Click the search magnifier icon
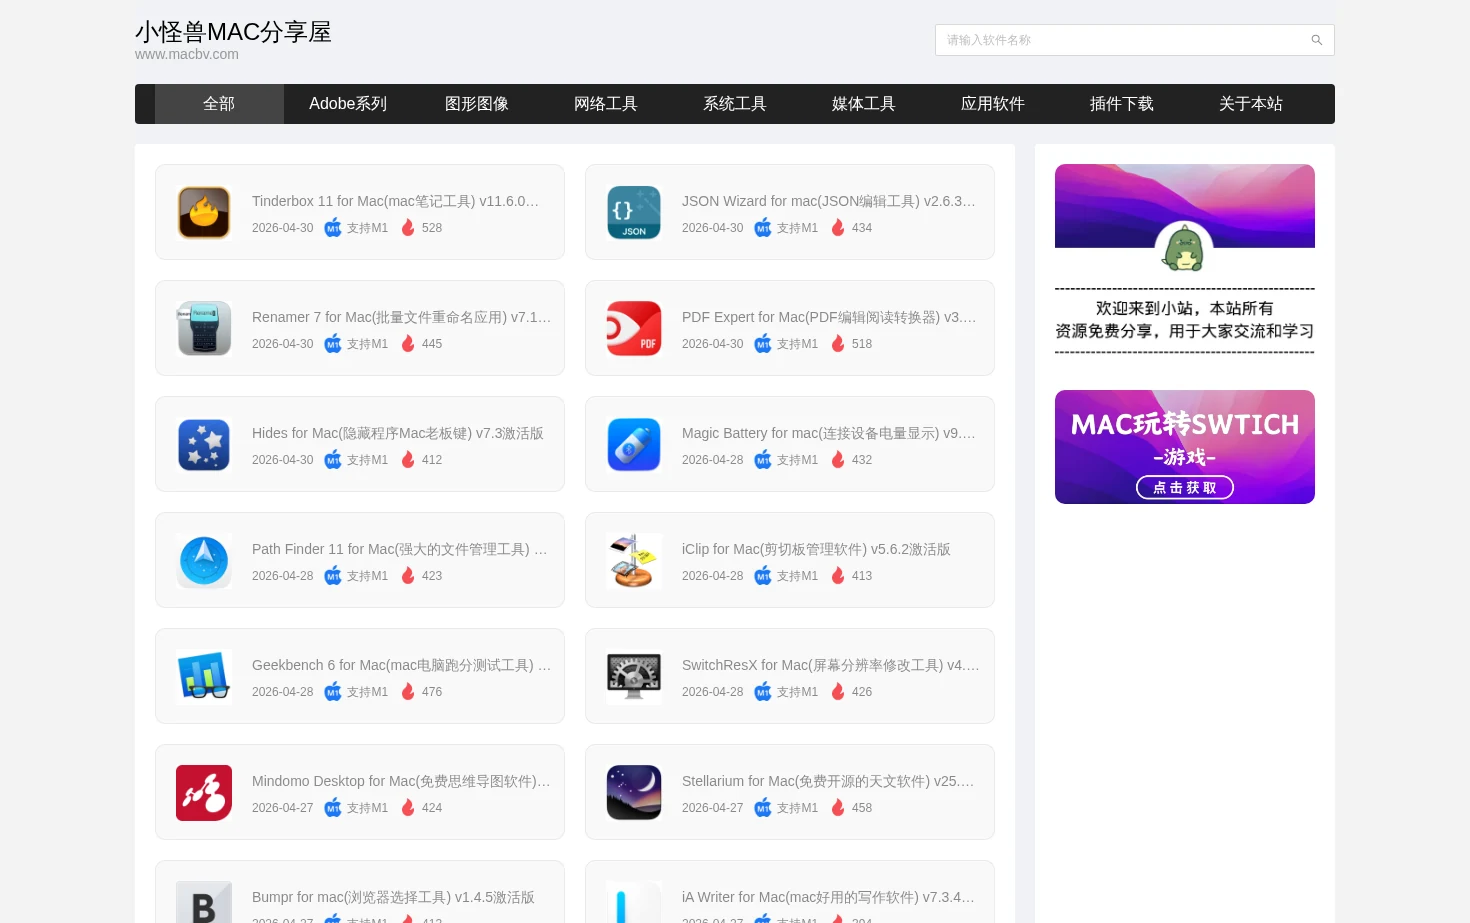 [1317, 40]
